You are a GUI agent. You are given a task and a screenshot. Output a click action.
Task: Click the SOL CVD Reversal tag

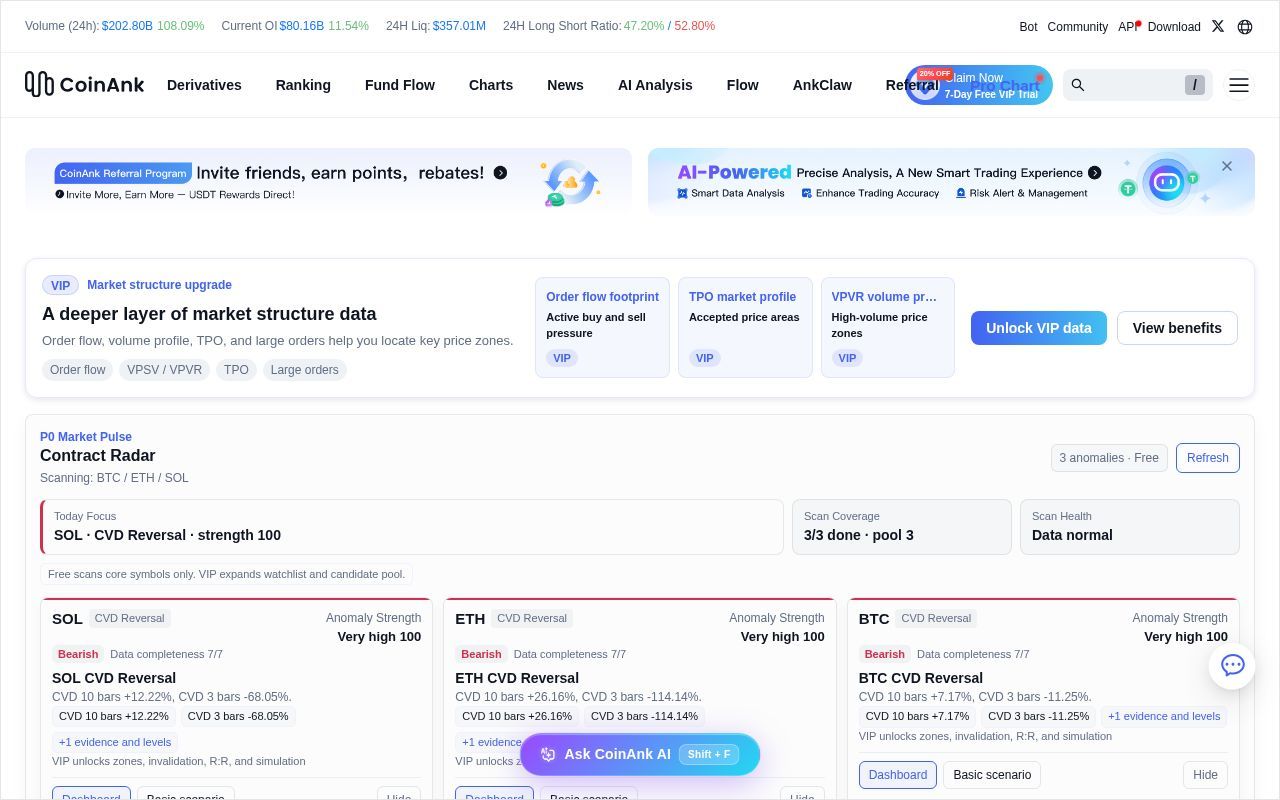[x=130, y=618]
